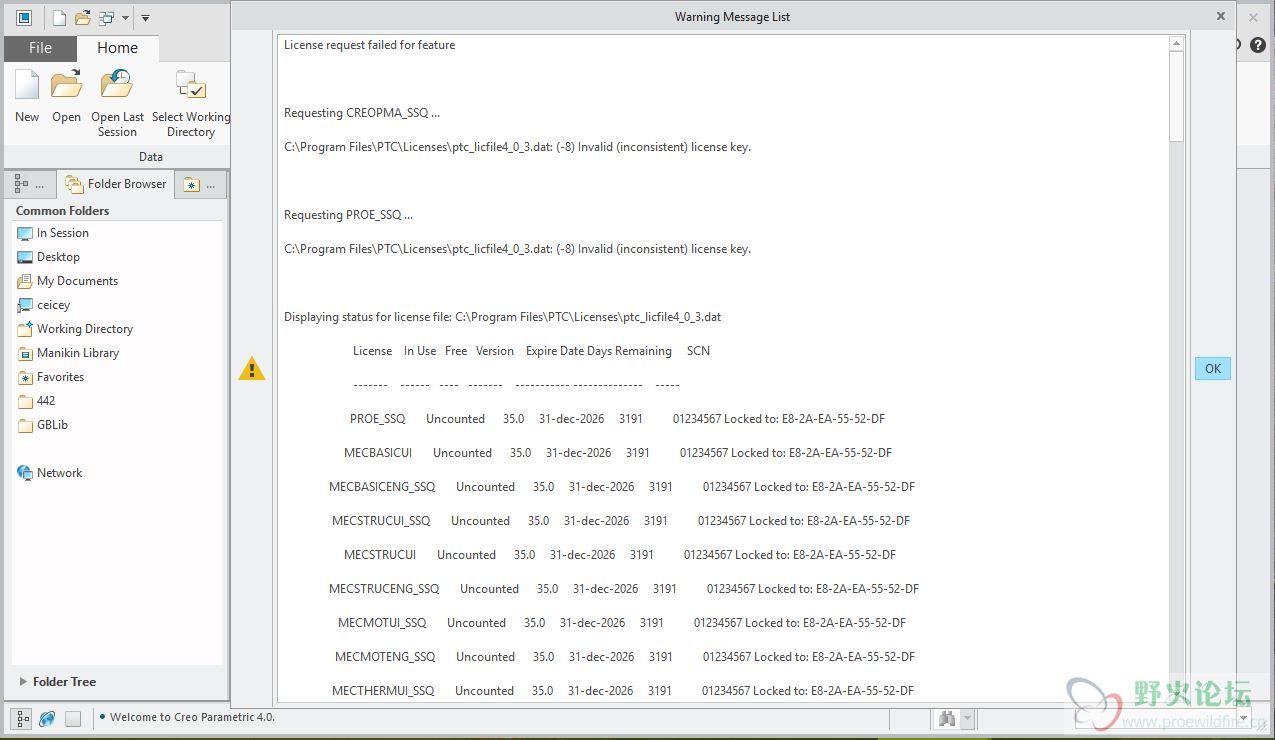Click 'License request failed for feature' text
Image resolution: width=1275 pixels, height=740 pixels.
coord(369,45)
